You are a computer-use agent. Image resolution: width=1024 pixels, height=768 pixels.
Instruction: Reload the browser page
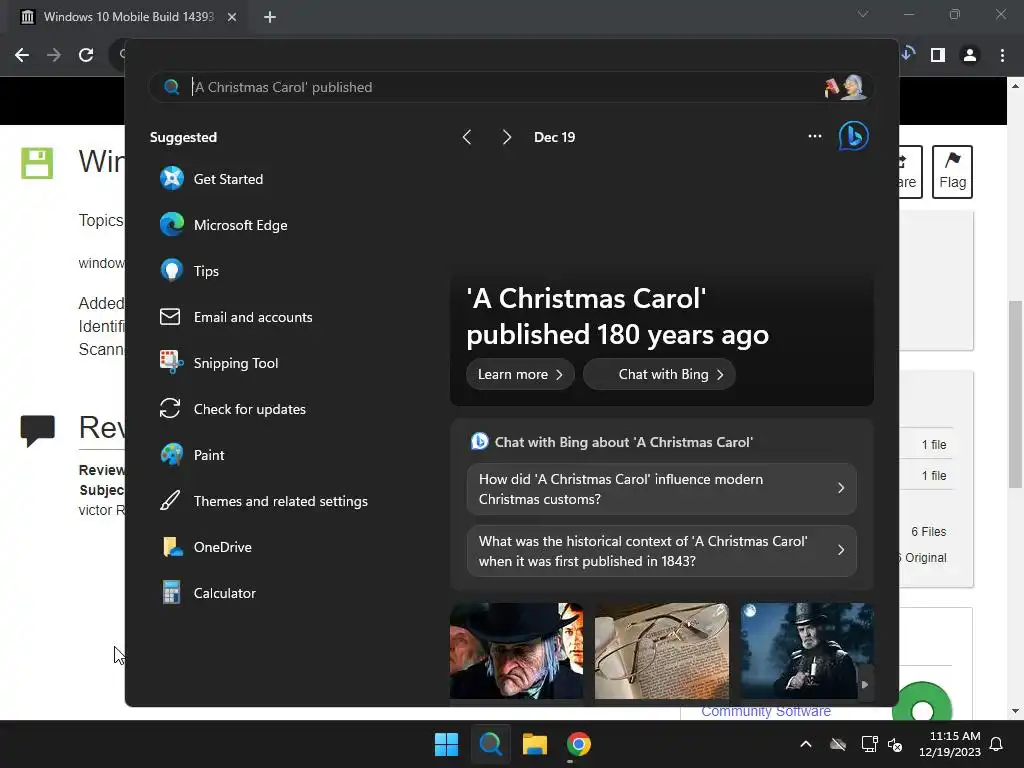pos(86,55)
